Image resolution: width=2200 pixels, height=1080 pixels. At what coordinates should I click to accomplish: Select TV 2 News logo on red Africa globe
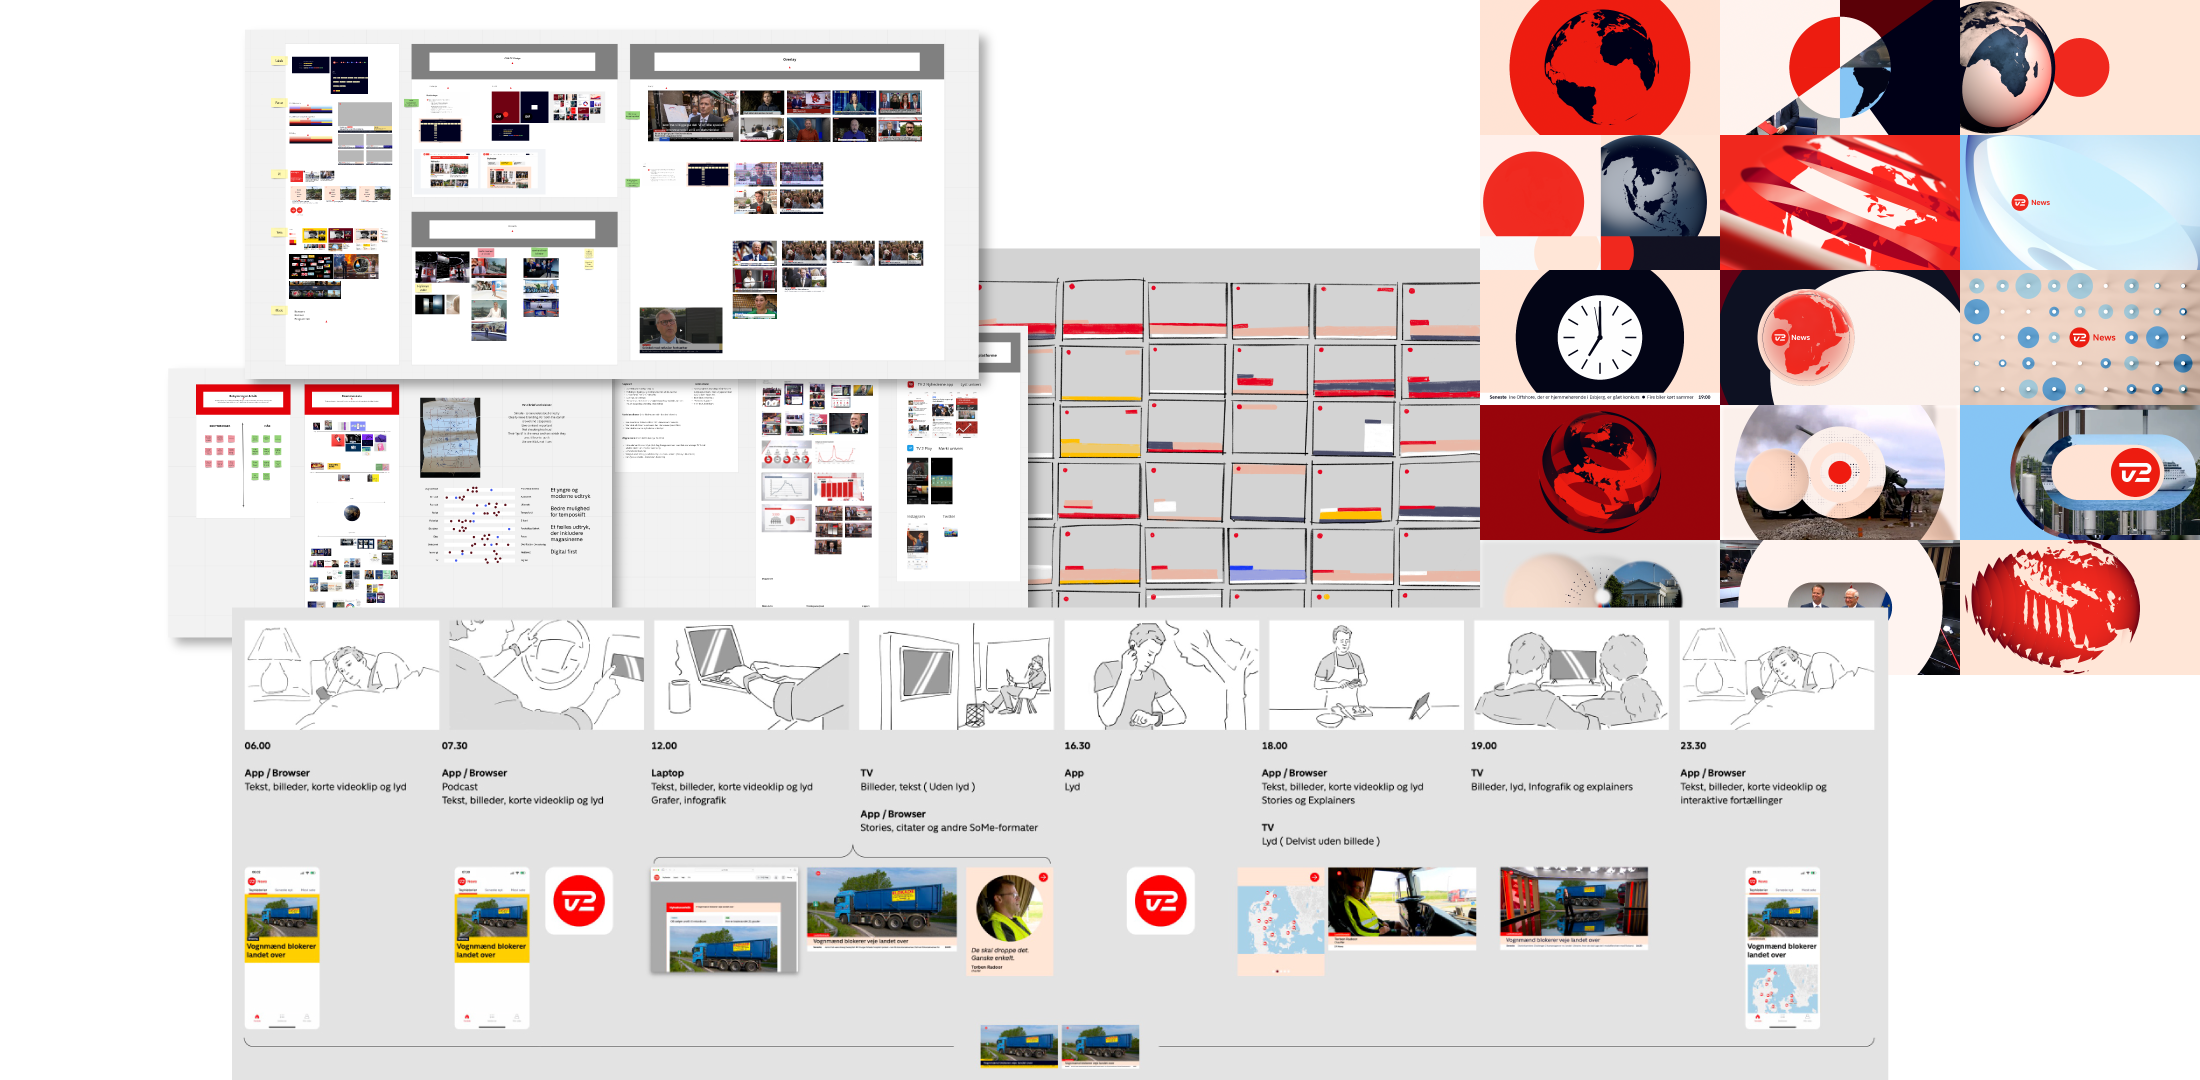1792,338
